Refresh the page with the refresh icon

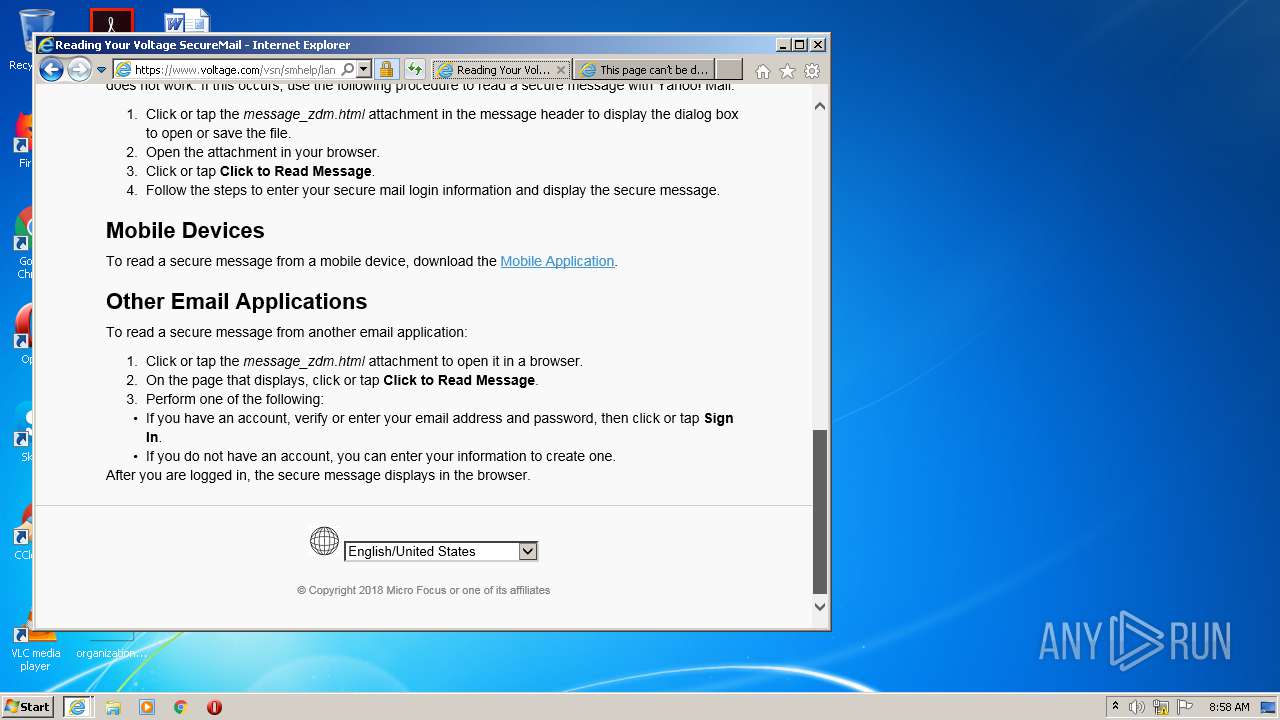[414, 69]
